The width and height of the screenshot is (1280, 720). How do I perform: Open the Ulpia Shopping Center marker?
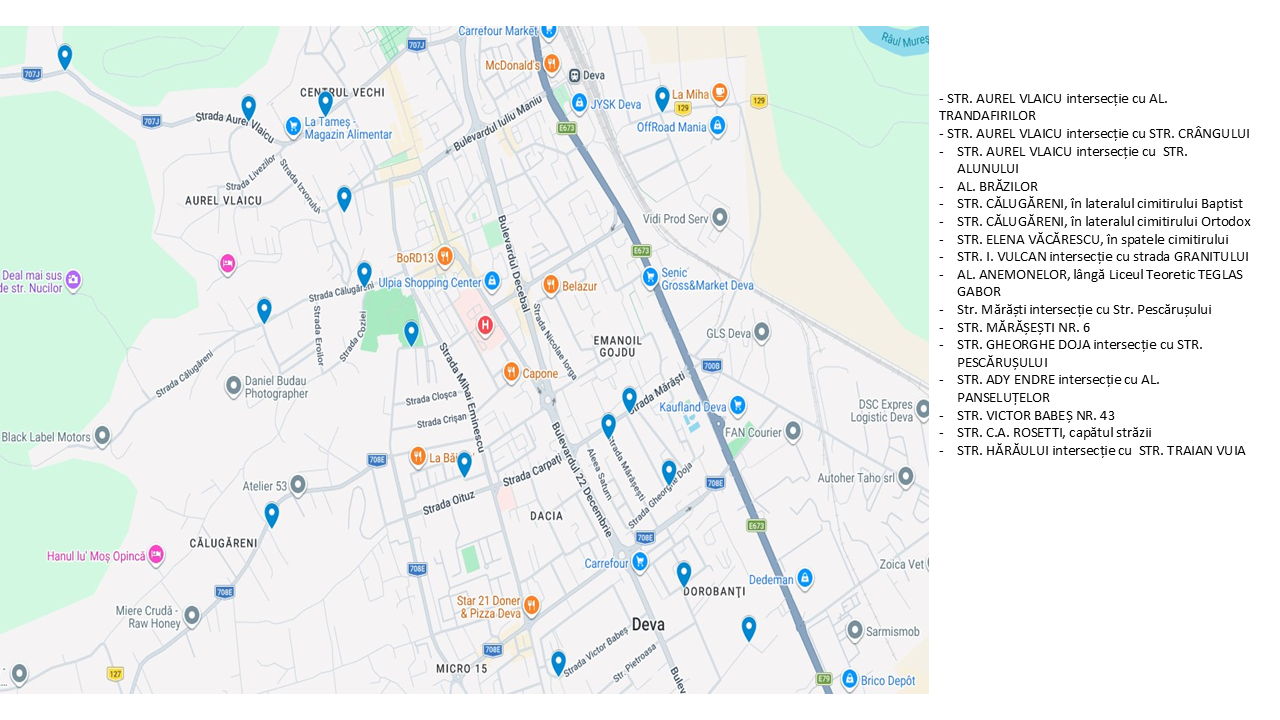coord(491,282)
